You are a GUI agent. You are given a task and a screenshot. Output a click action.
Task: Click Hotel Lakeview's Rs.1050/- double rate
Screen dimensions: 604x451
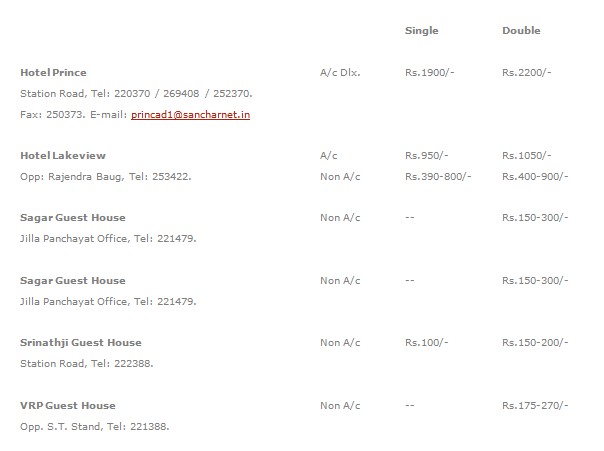pyautogui.click(x=527, y=156)
